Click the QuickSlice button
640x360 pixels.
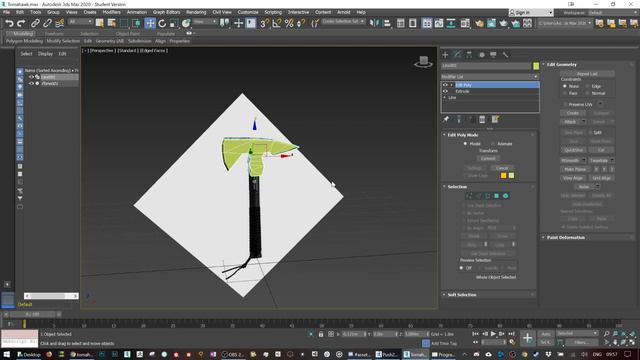click(573, 150)
